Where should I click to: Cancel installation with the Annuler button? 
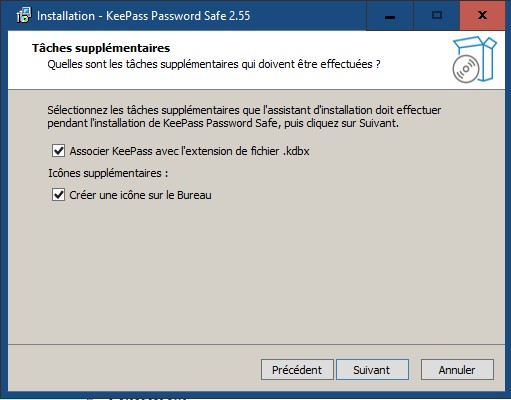pos(457,369)
